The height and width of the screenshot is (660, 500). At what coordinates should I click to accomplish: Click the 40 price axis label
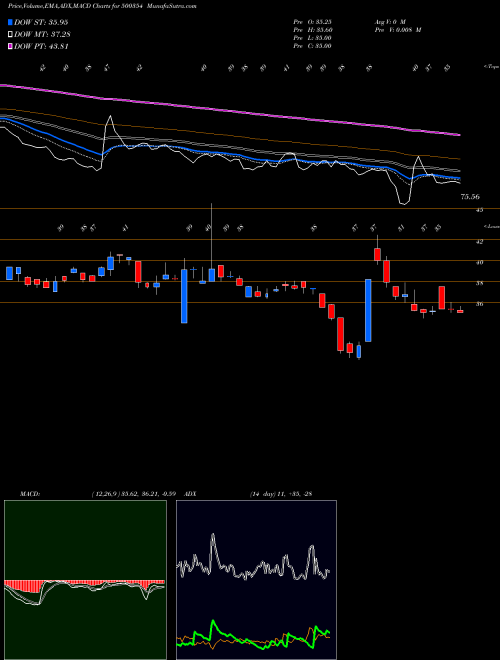click(479, 262)
